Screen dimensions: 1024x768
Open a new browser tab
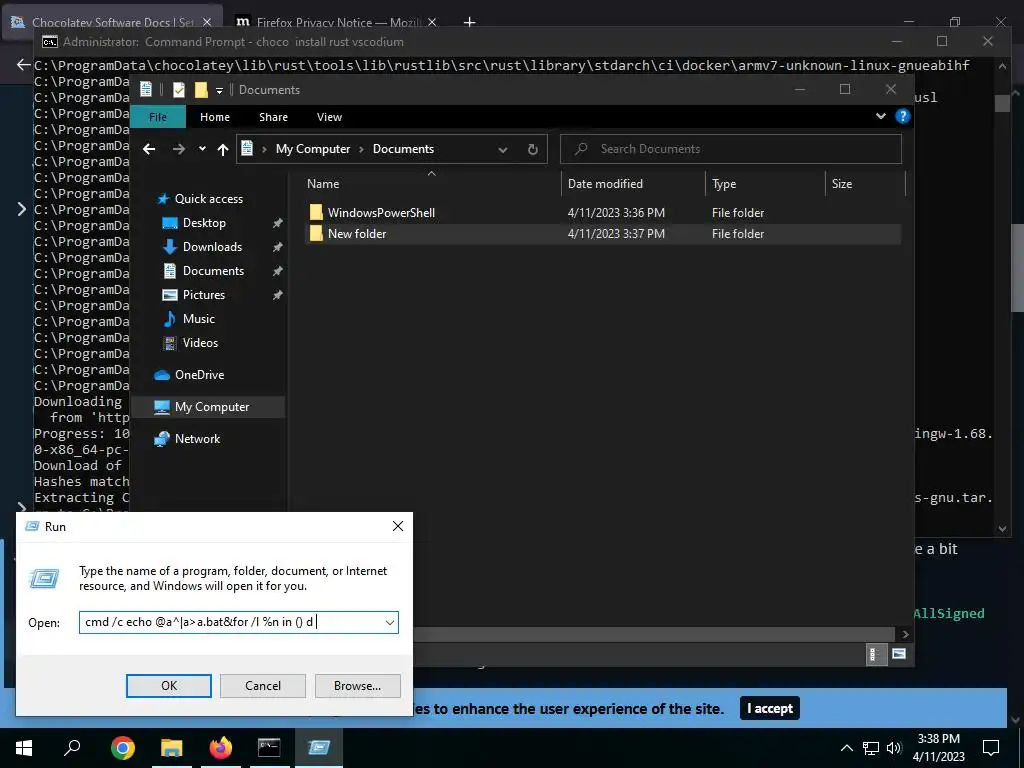(469, 22)
